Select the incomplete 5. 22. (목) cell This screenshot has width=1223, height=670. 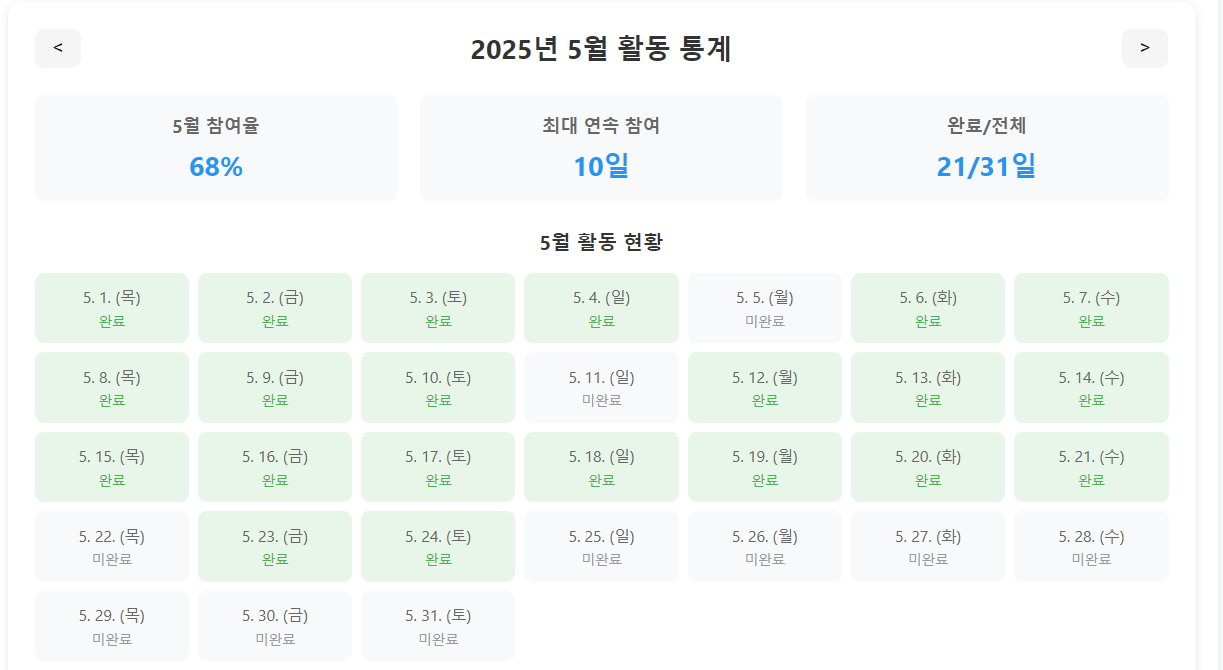click(x=112, y=546)
